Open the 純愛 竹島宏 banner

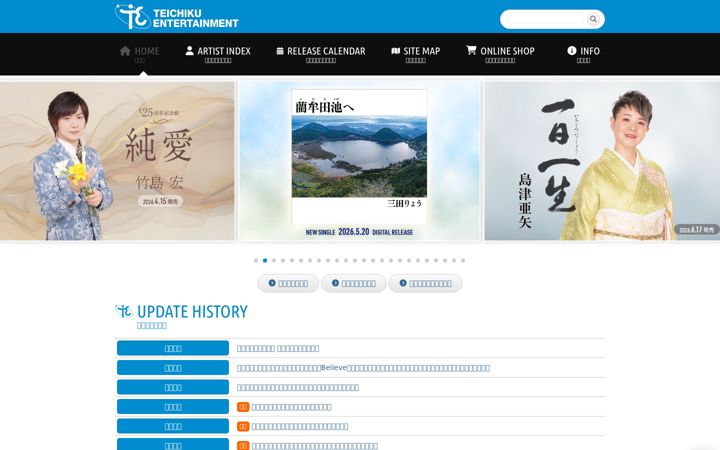pos(117,161)
